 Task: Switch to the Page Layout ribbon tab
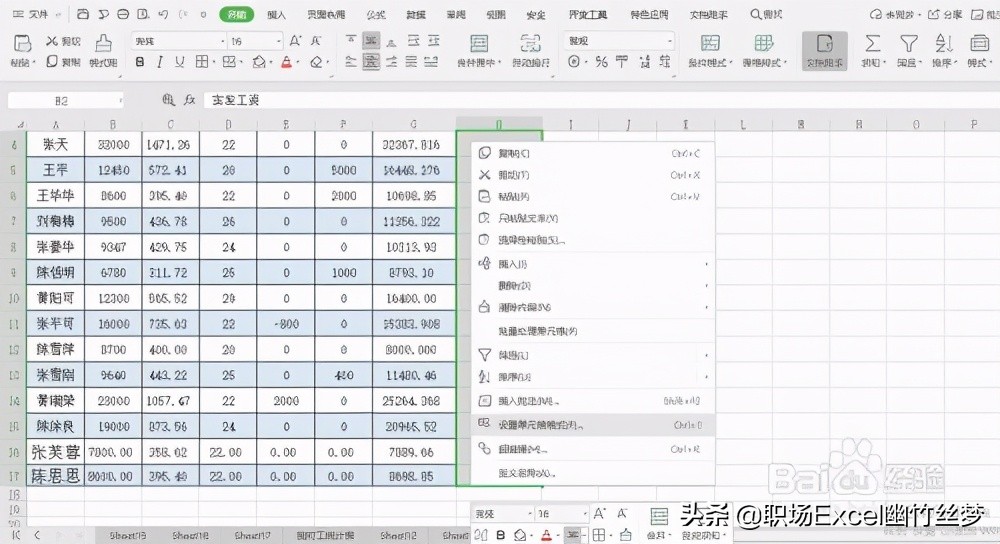click(x=326, y=14)
